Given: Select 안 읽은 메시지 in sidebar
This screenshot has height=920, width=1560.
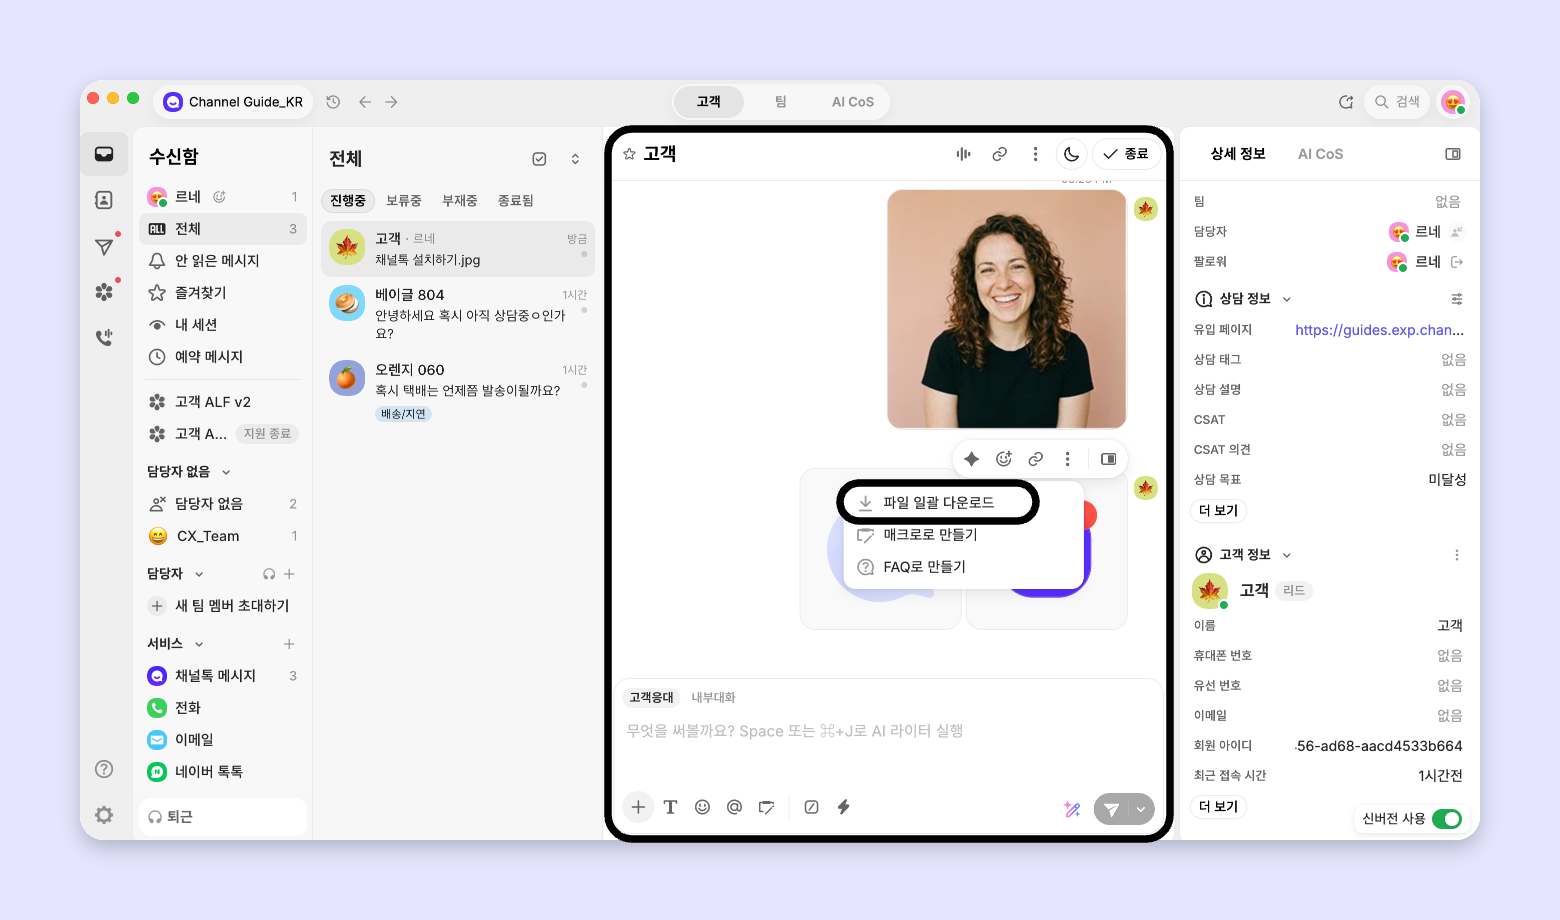Looking at the screenshot, I should (223, 261).
